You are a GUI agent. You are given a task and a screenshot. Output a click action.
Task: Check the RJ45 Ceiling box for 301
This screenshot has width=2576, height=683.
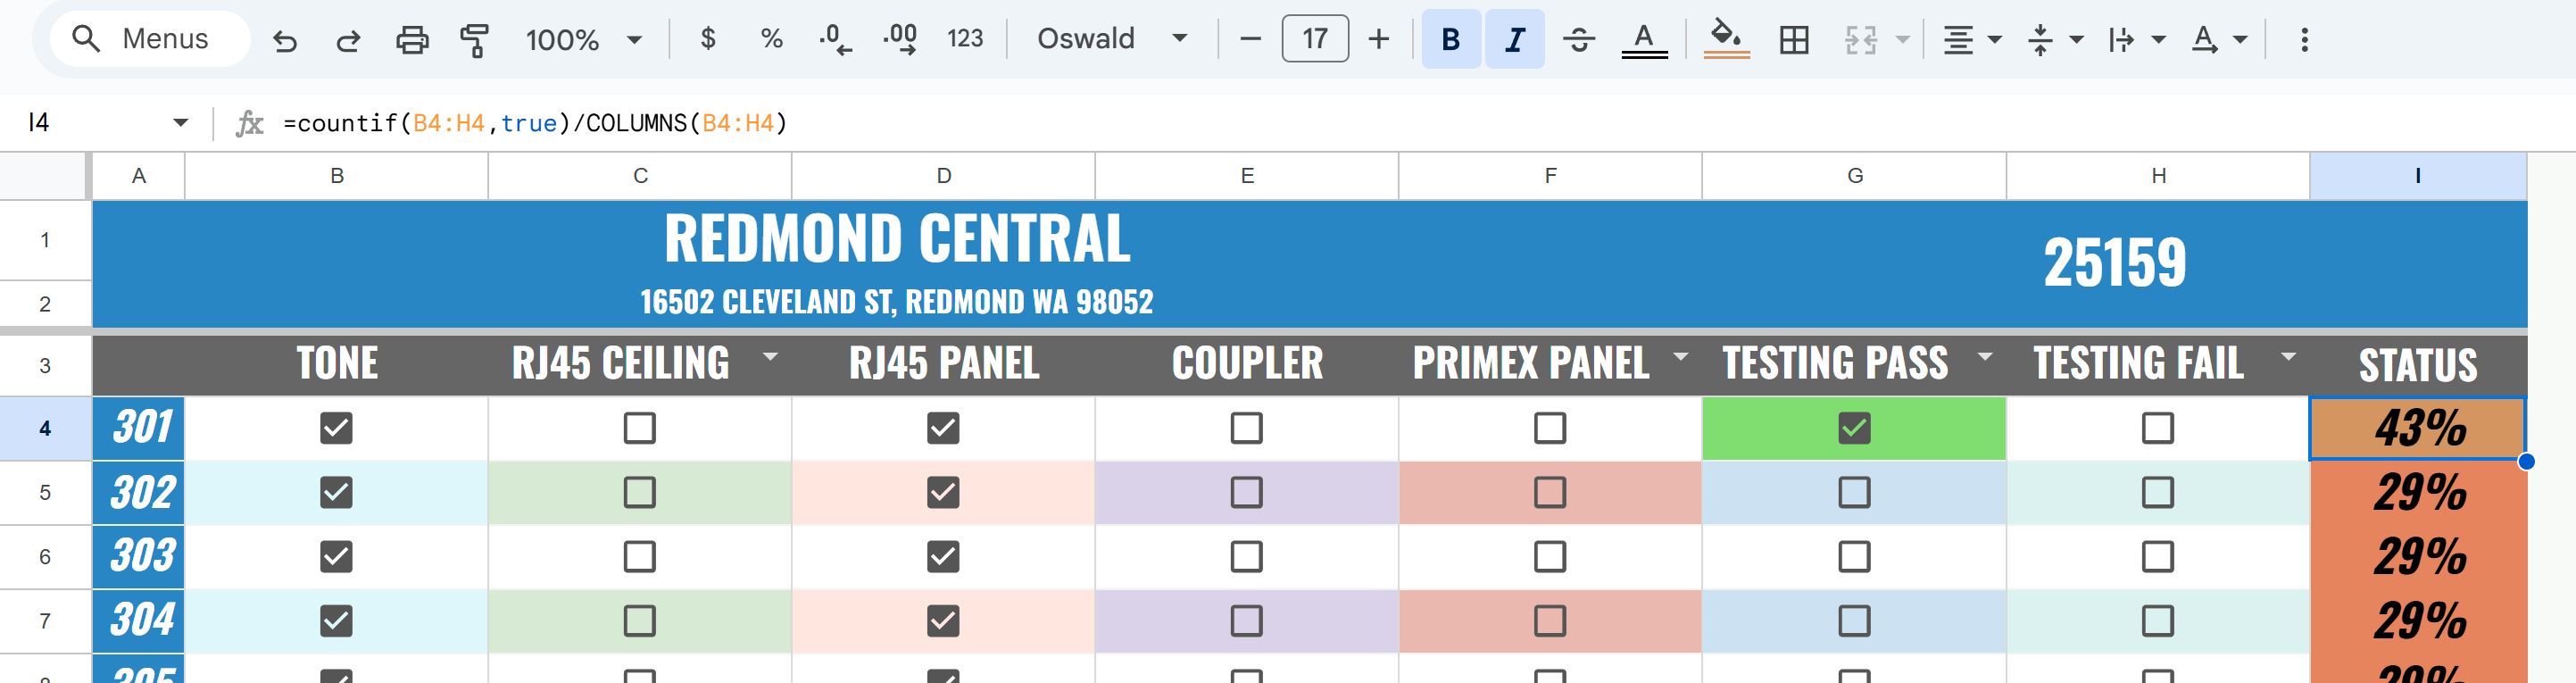click(640, 428)
